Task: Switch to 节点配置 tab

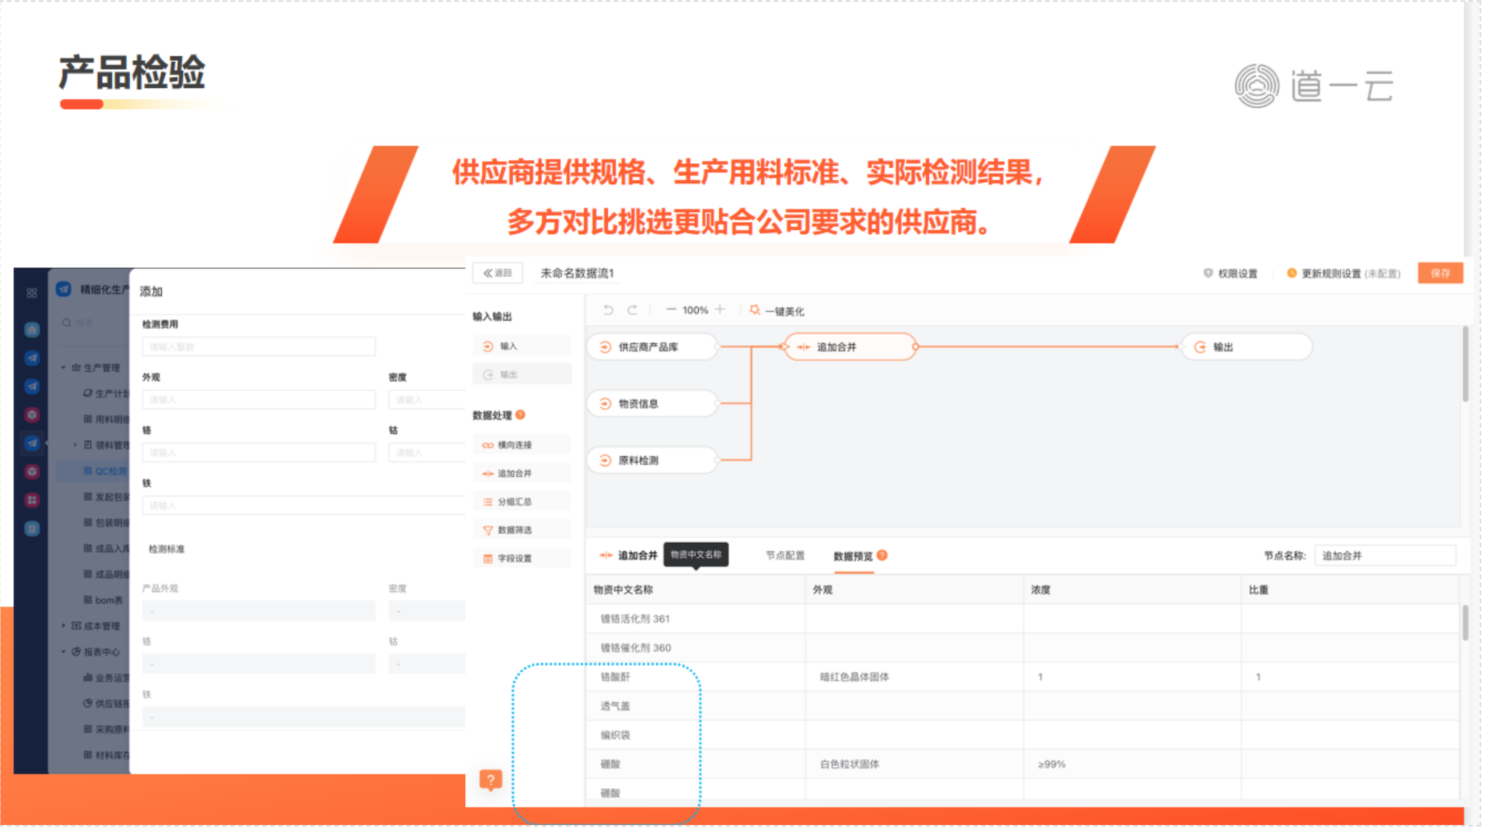Action: pyautogui.click(x=785, y=555)
